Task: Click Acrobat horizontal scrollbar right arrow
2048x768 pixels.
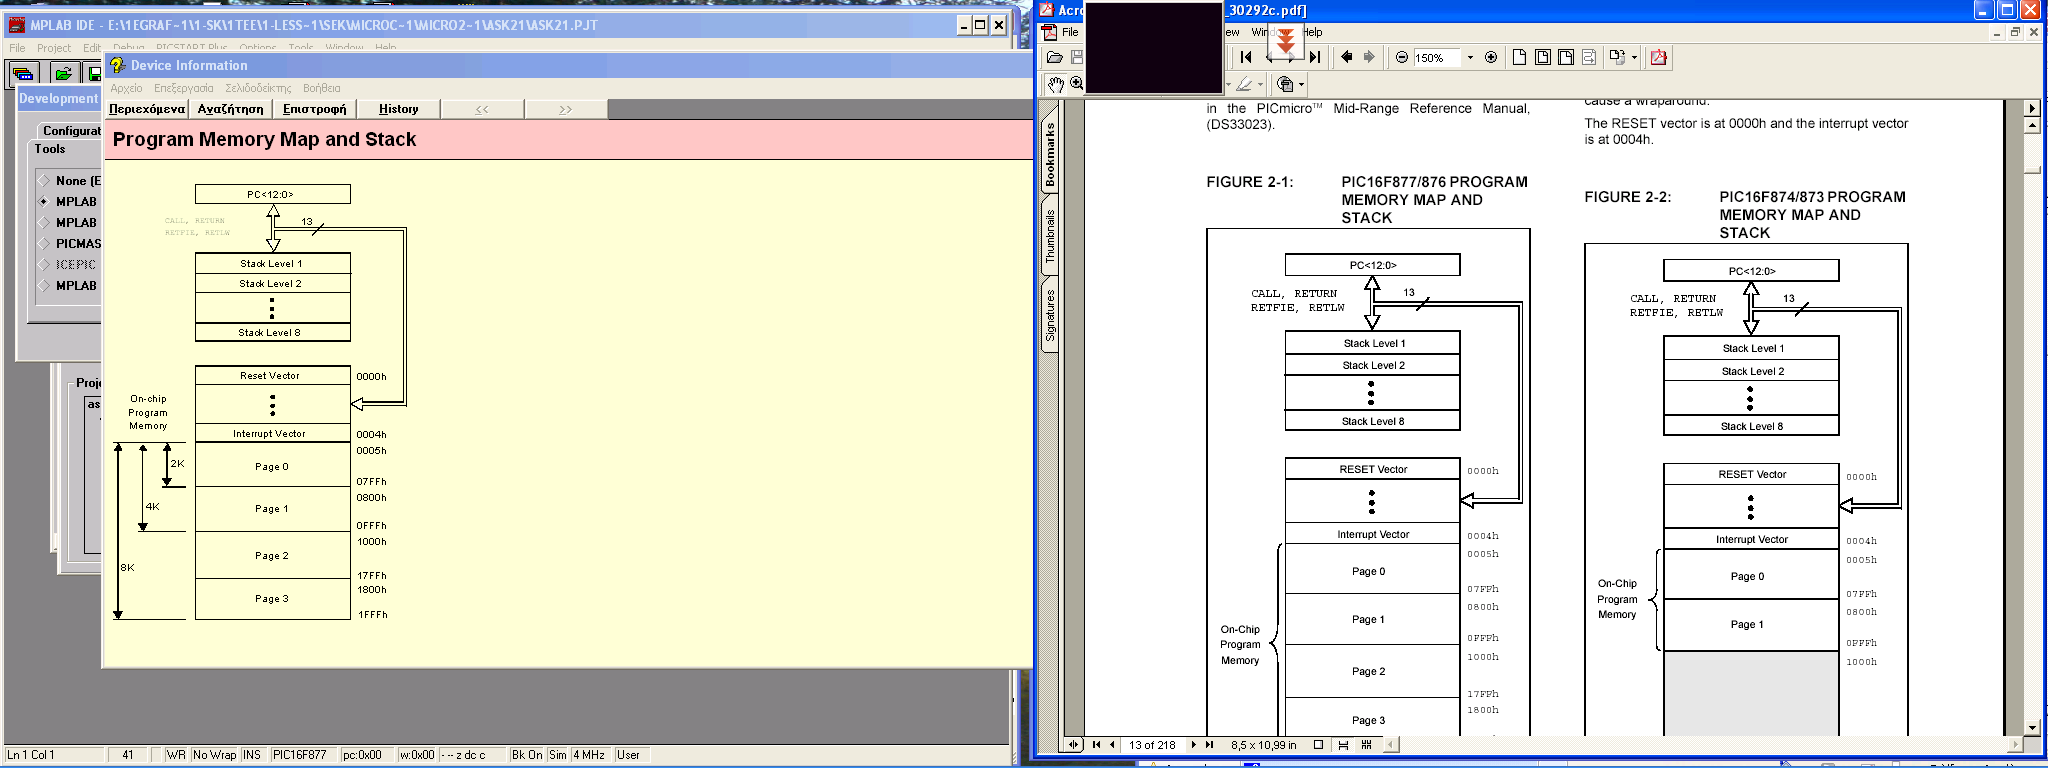Action: tap(2015, 744)
